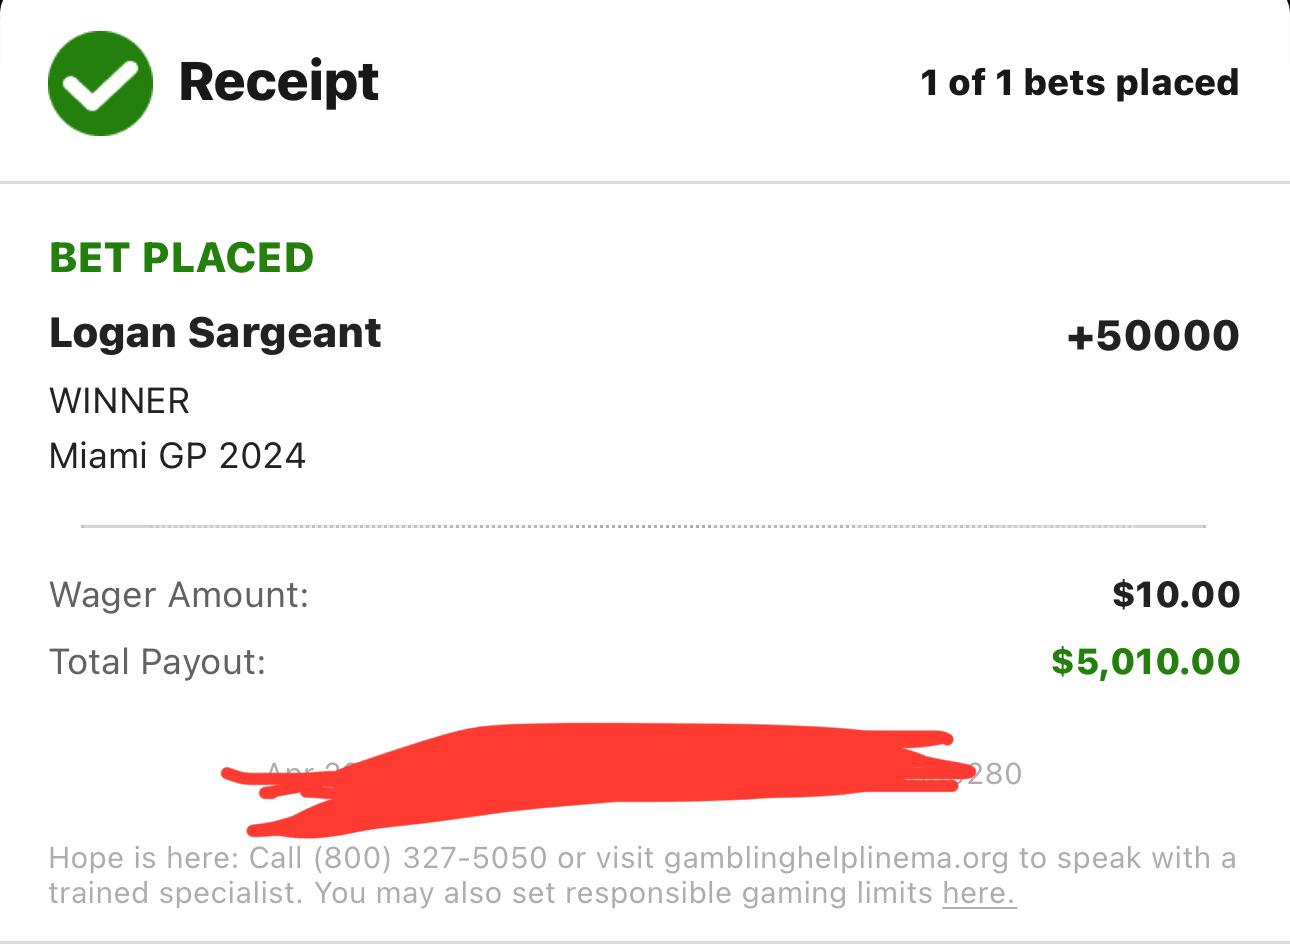This screenshot has width=1290, height=946.
Task: Click the Total Payout label
Action: tap(157, 662)
